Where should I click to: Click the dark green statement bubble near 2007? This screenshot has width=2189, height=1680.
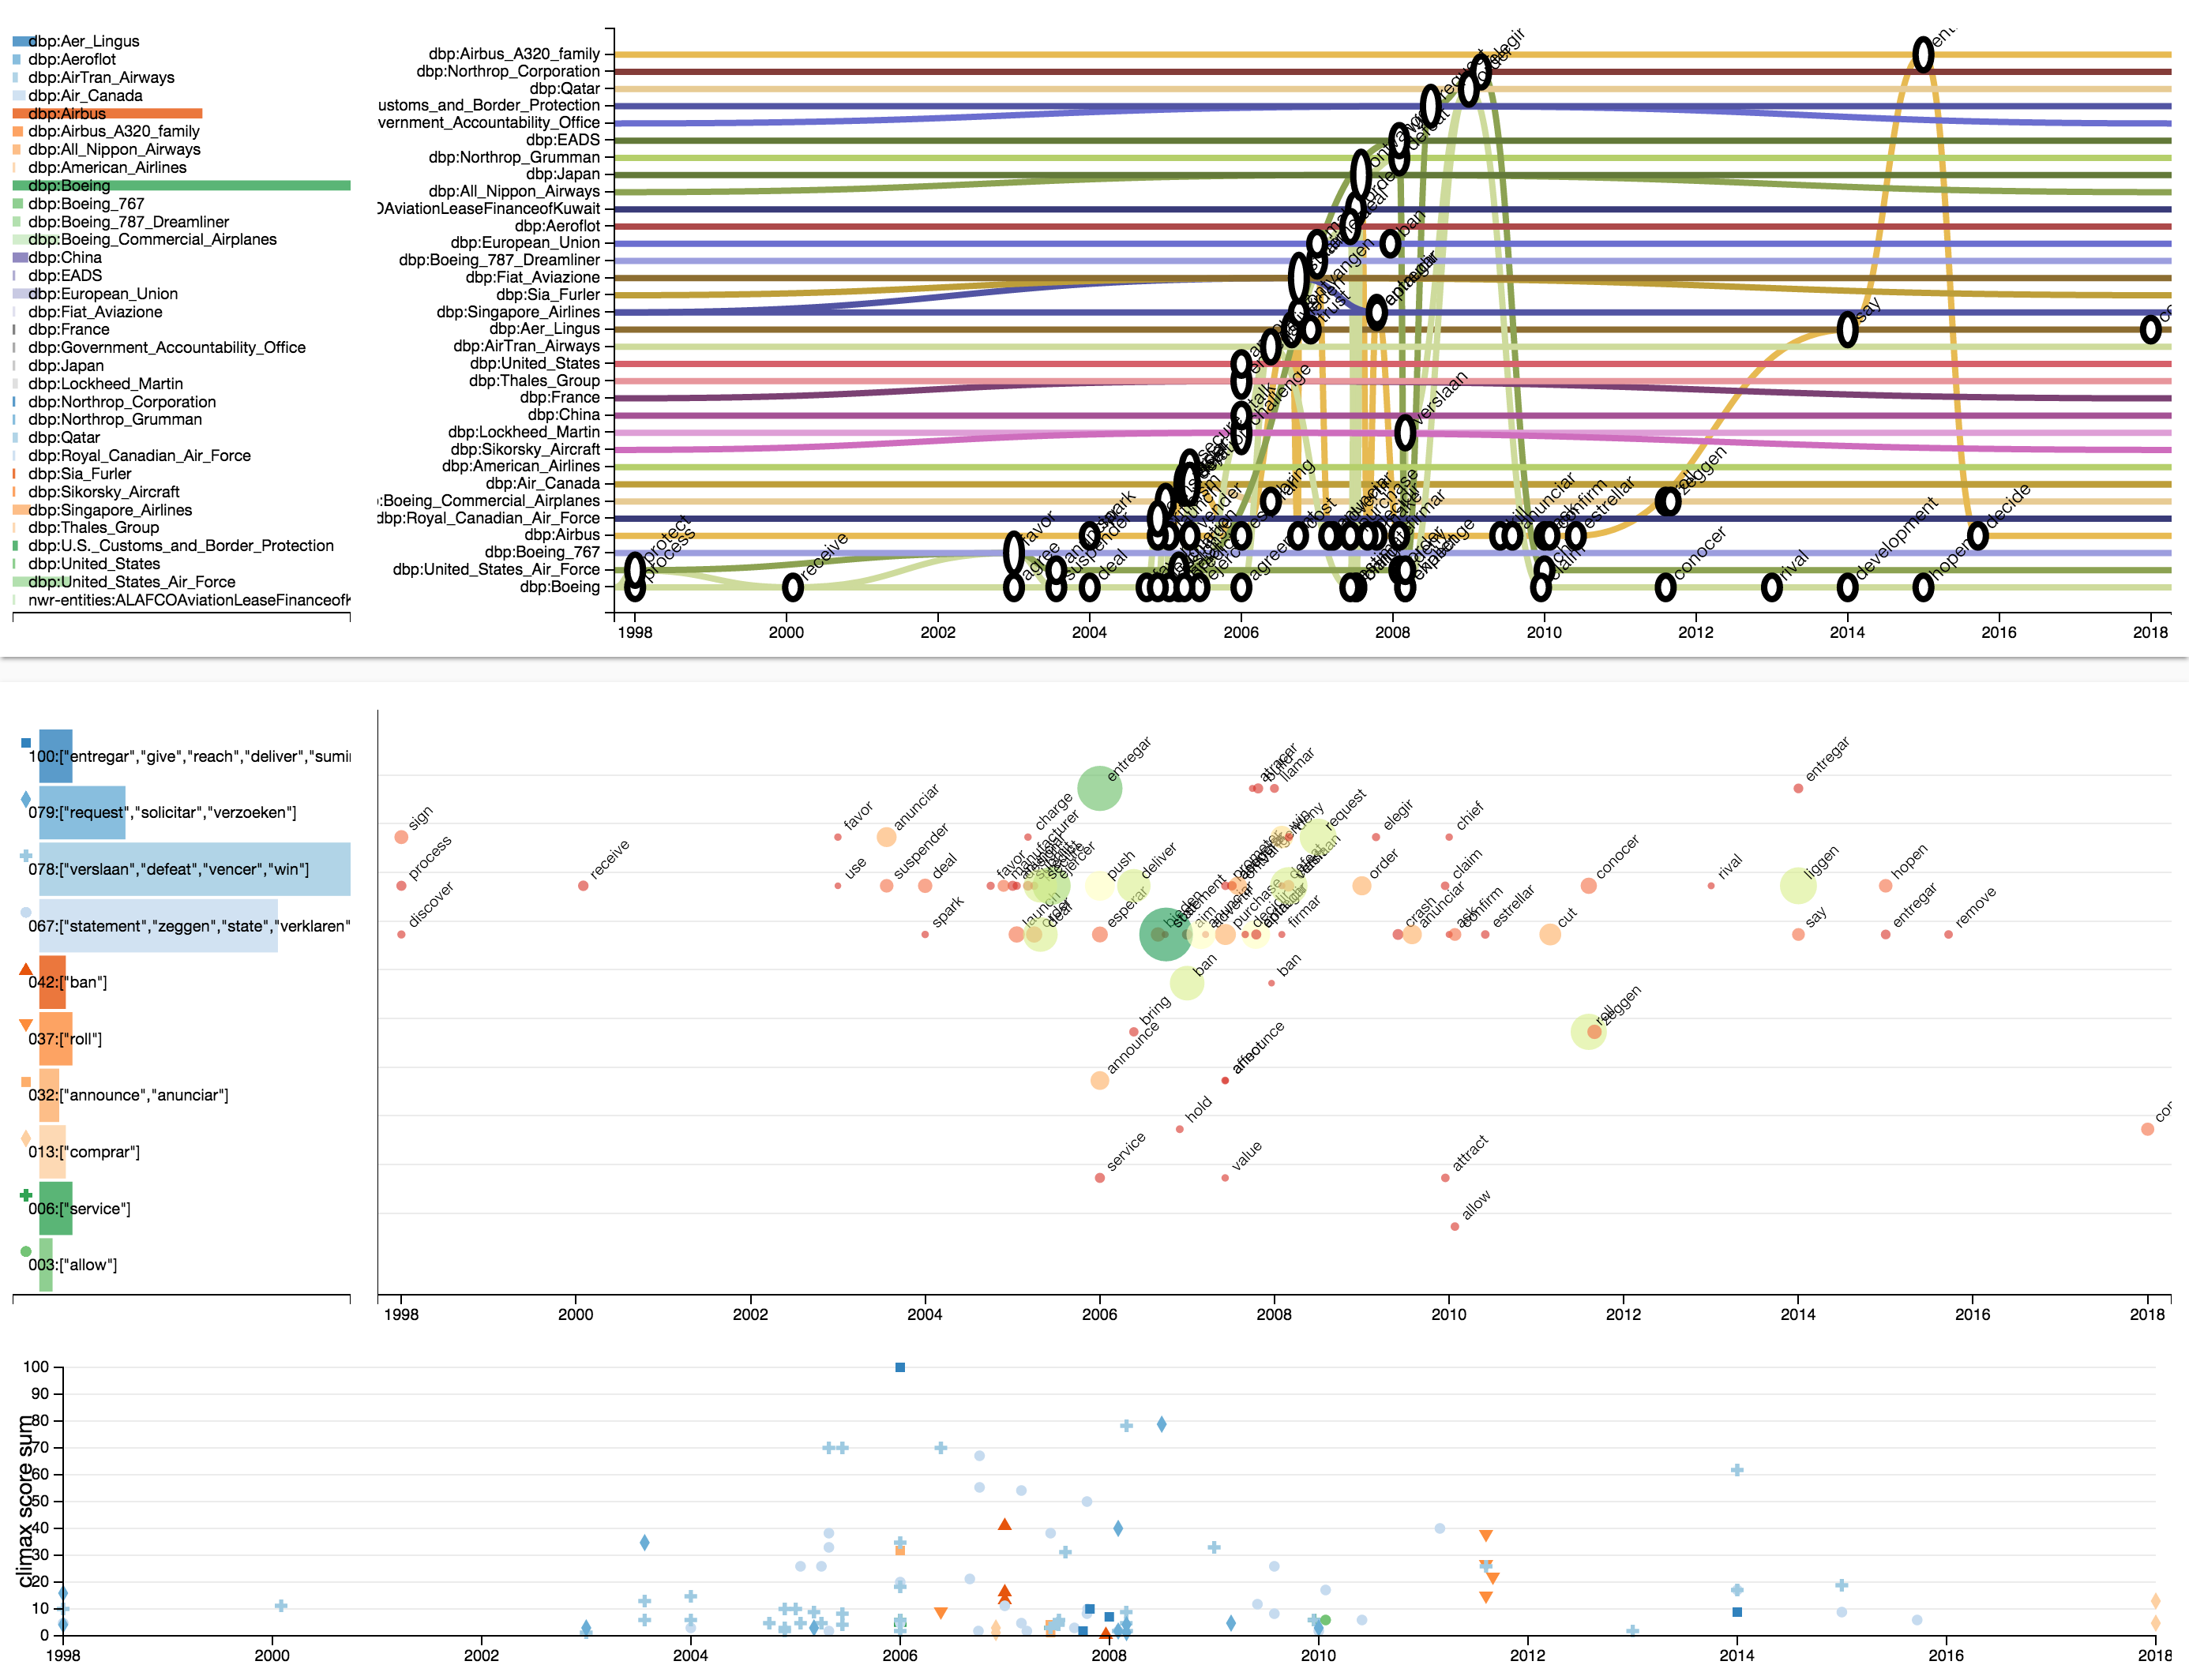coord(1165,935)
